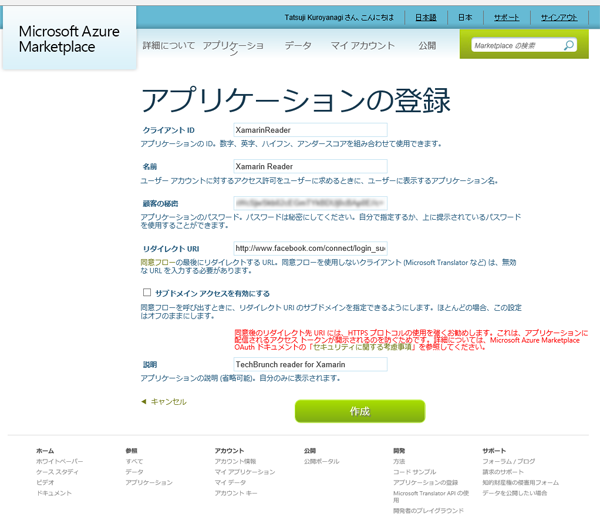Viewport: 600px width, 520px height.
Task: Open footer ドキュメント link
Action: click(54, 493)
